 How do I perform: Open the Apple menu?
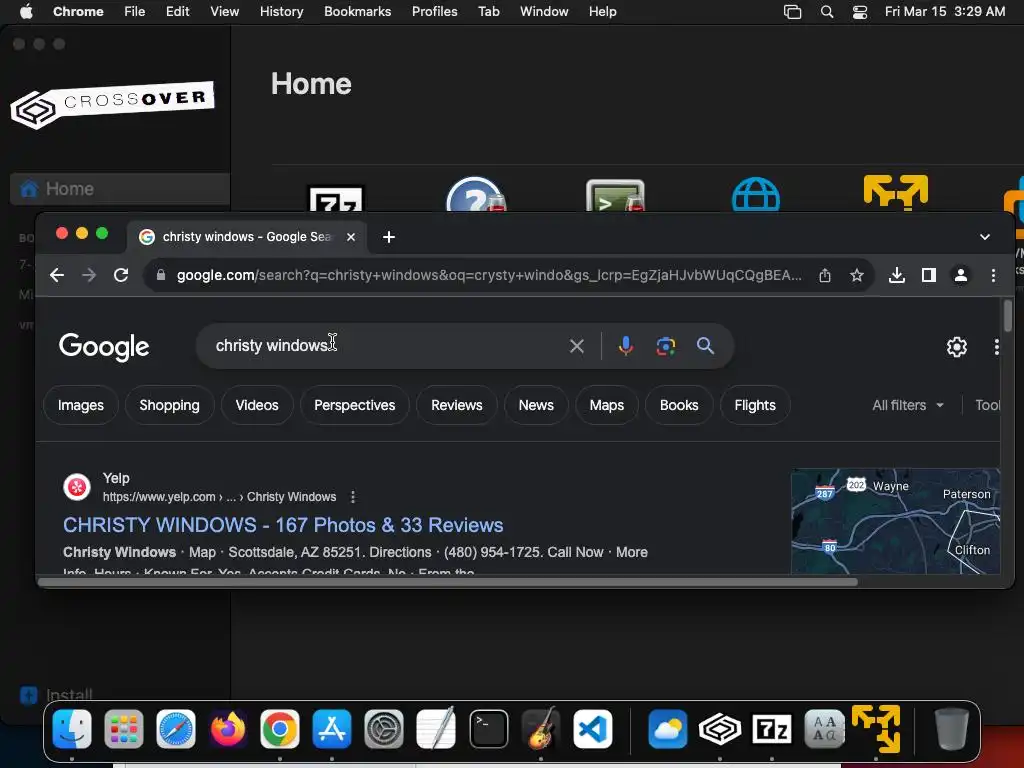(25, 12)
